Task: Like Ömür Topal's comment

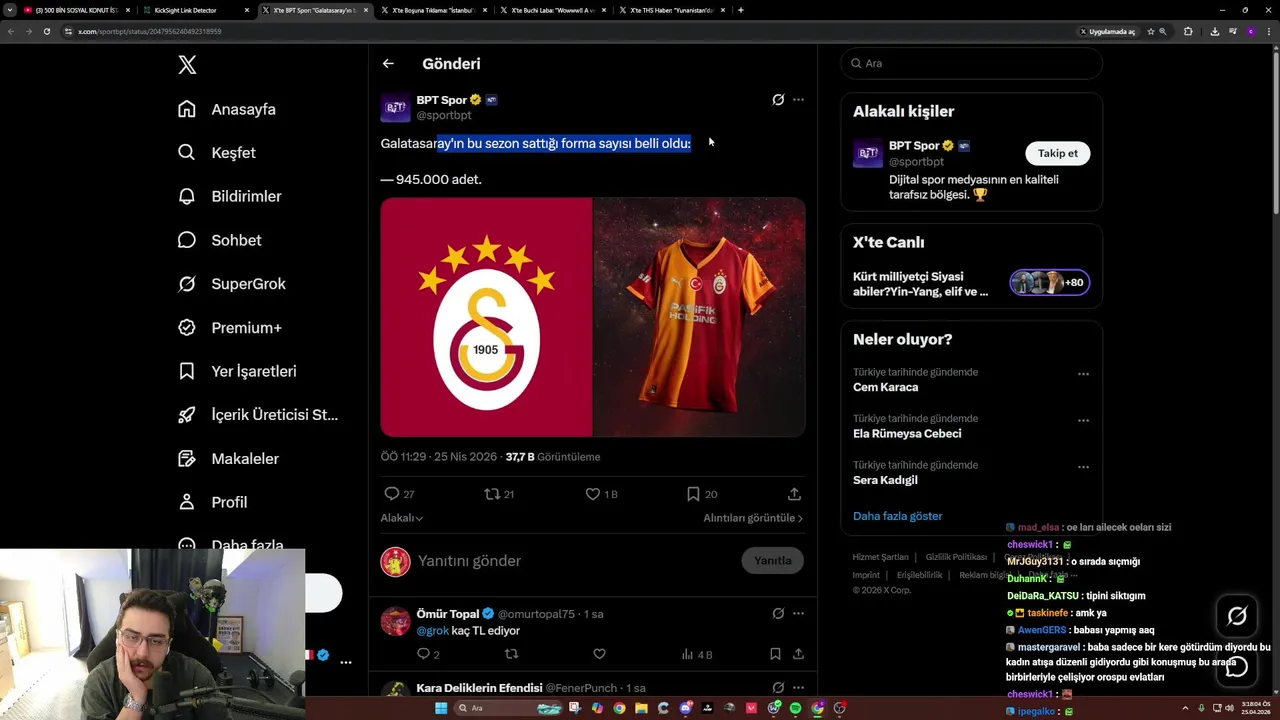Action: click(599, 654)
